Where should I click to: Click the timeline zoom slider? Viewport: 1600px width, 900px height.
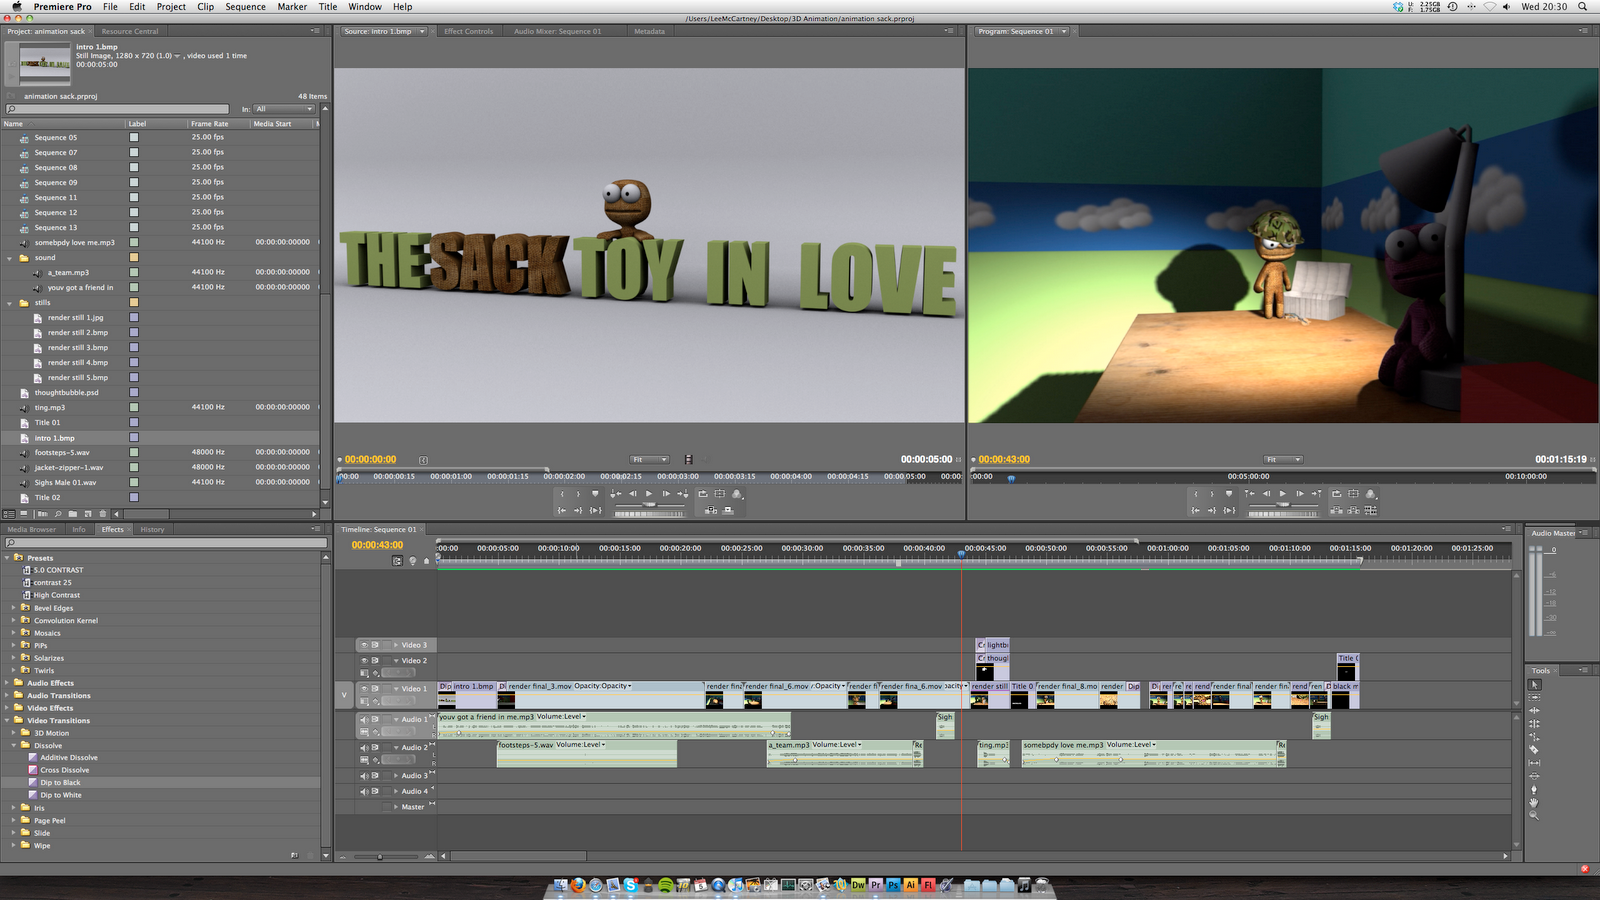point(380,856)
